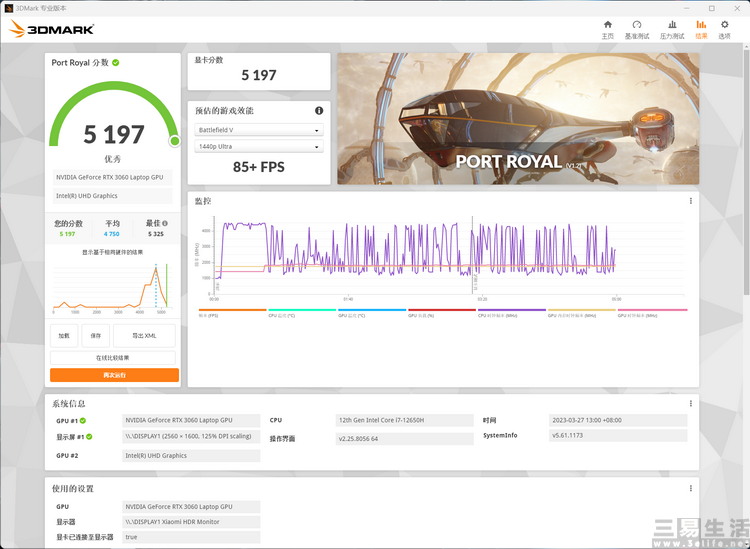Maximize the 3DMark window

[x=712, y=8]
